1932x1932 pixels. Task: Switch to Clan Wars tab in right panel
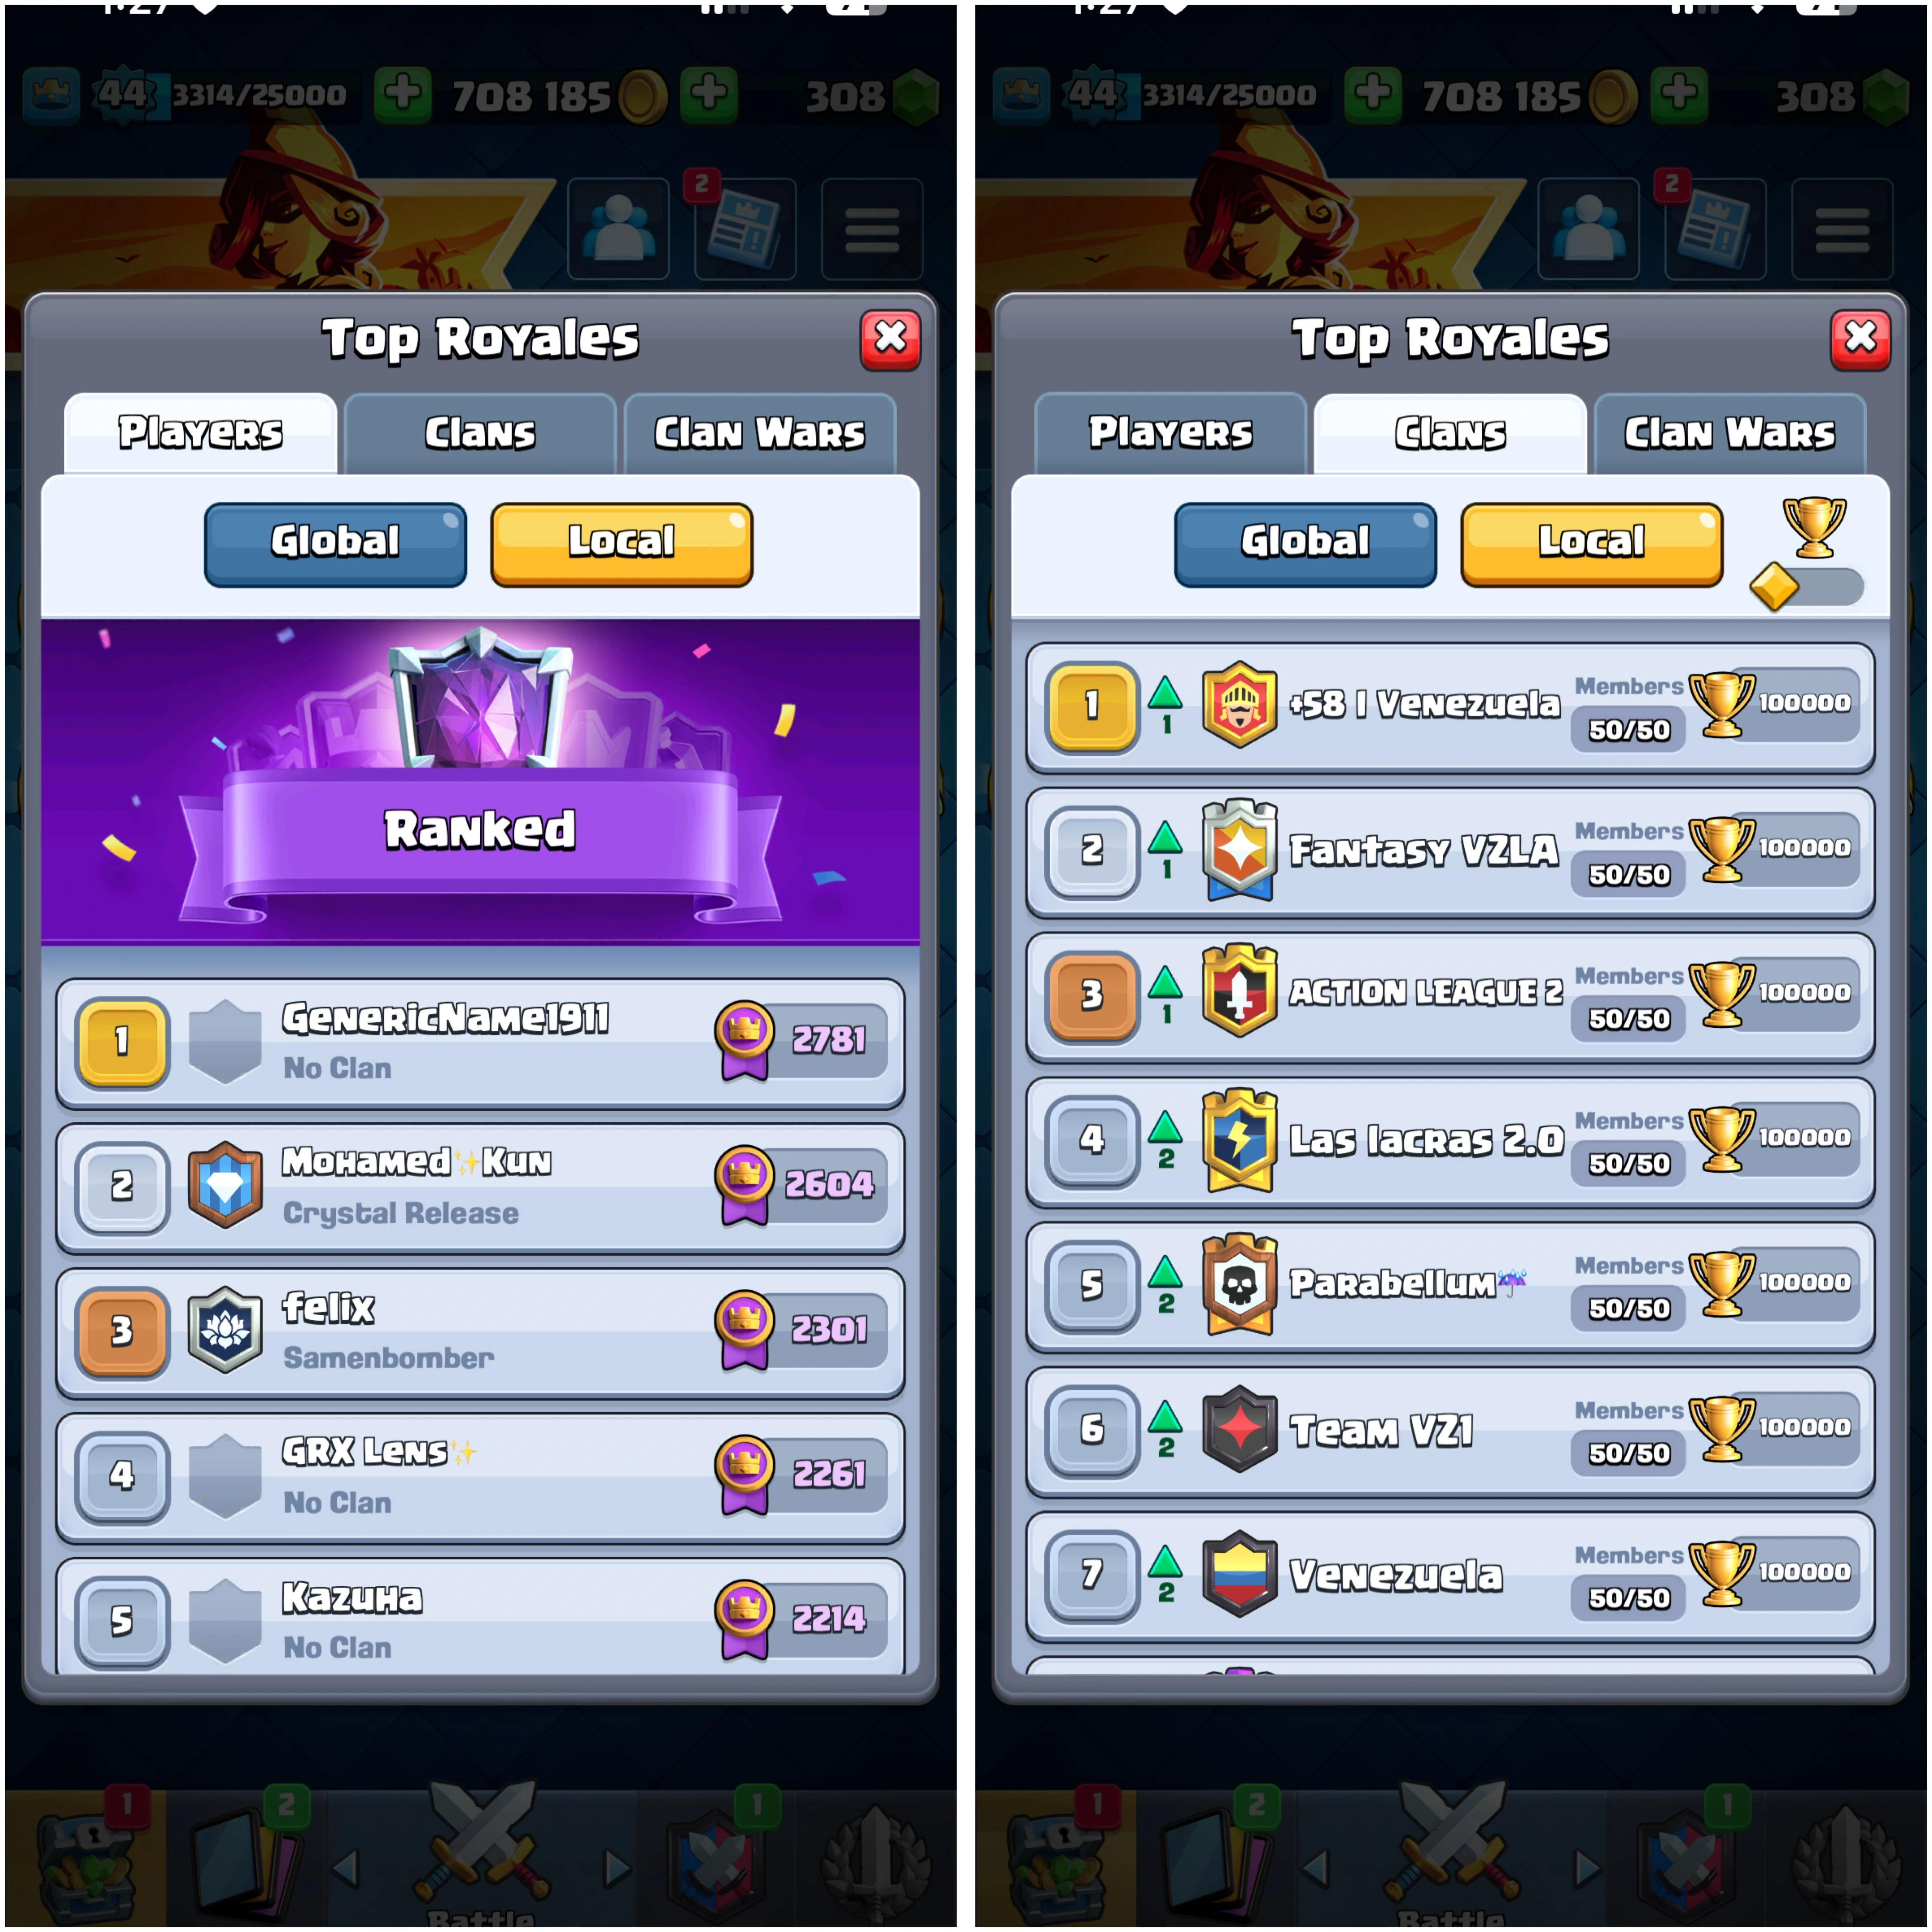coord(1729,433)
